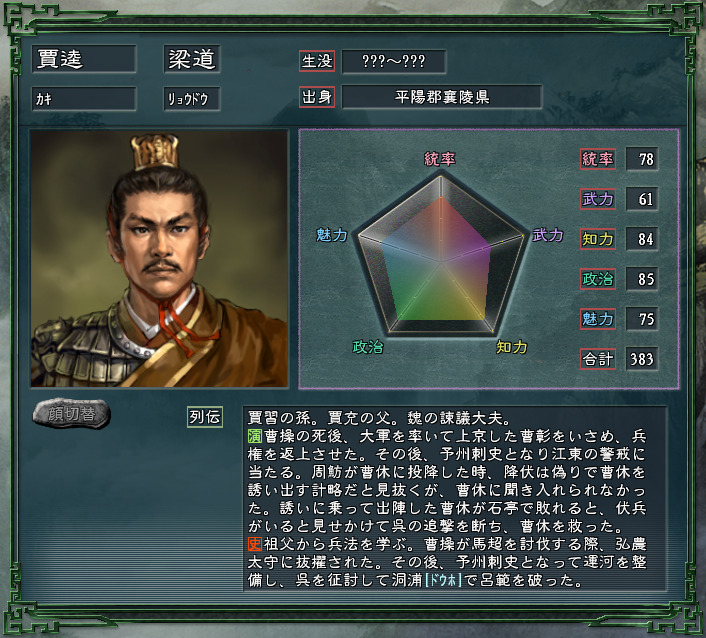Select the 出身 origin label
Viewport: 706px width, 638px height.
coord(317,97)
